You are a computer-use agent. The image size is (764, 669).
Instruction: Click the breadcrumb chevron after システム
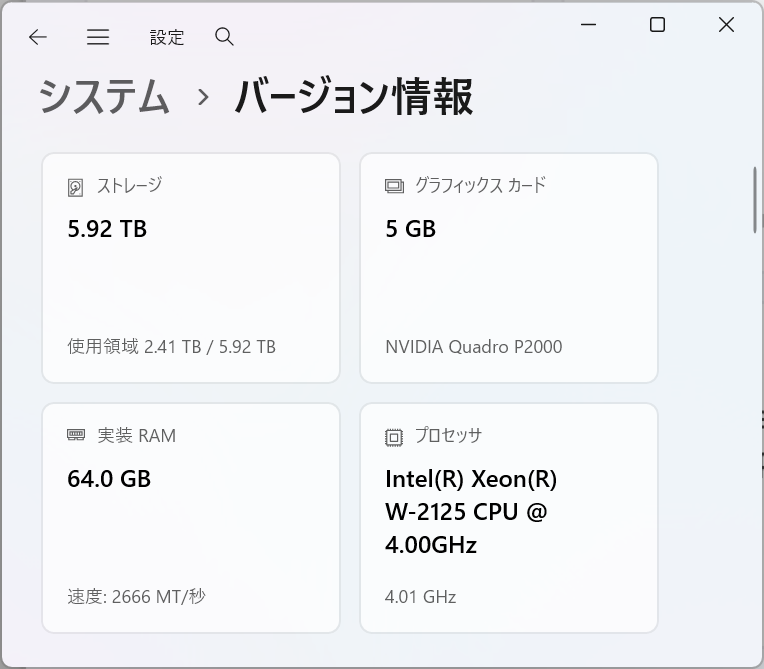(x=203, y=98)
